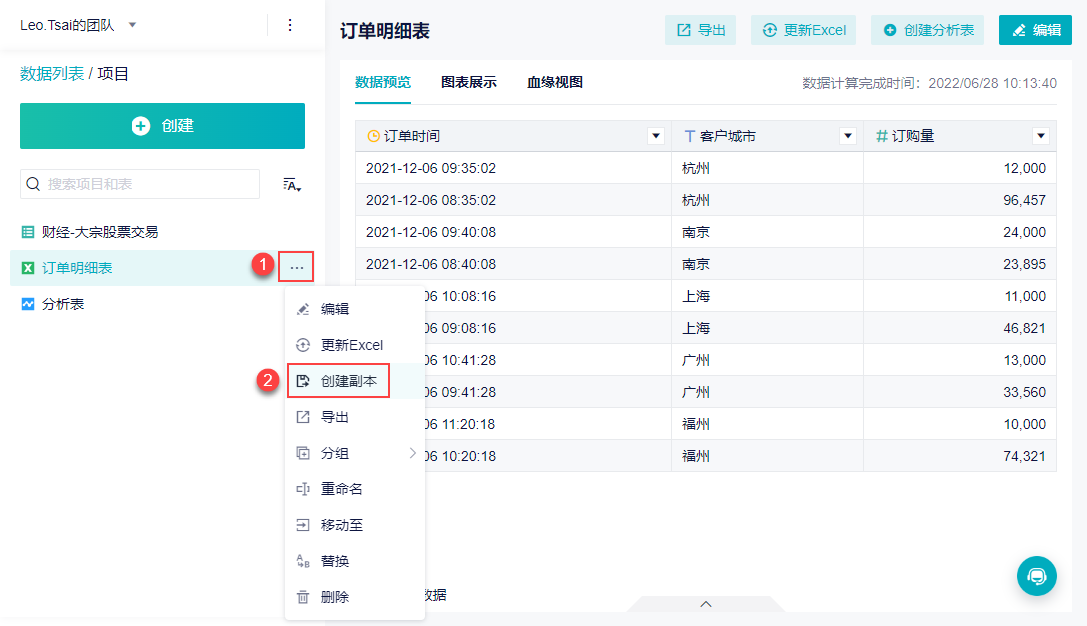Click the 数据列表 breadcrumb link

[52, 74]
